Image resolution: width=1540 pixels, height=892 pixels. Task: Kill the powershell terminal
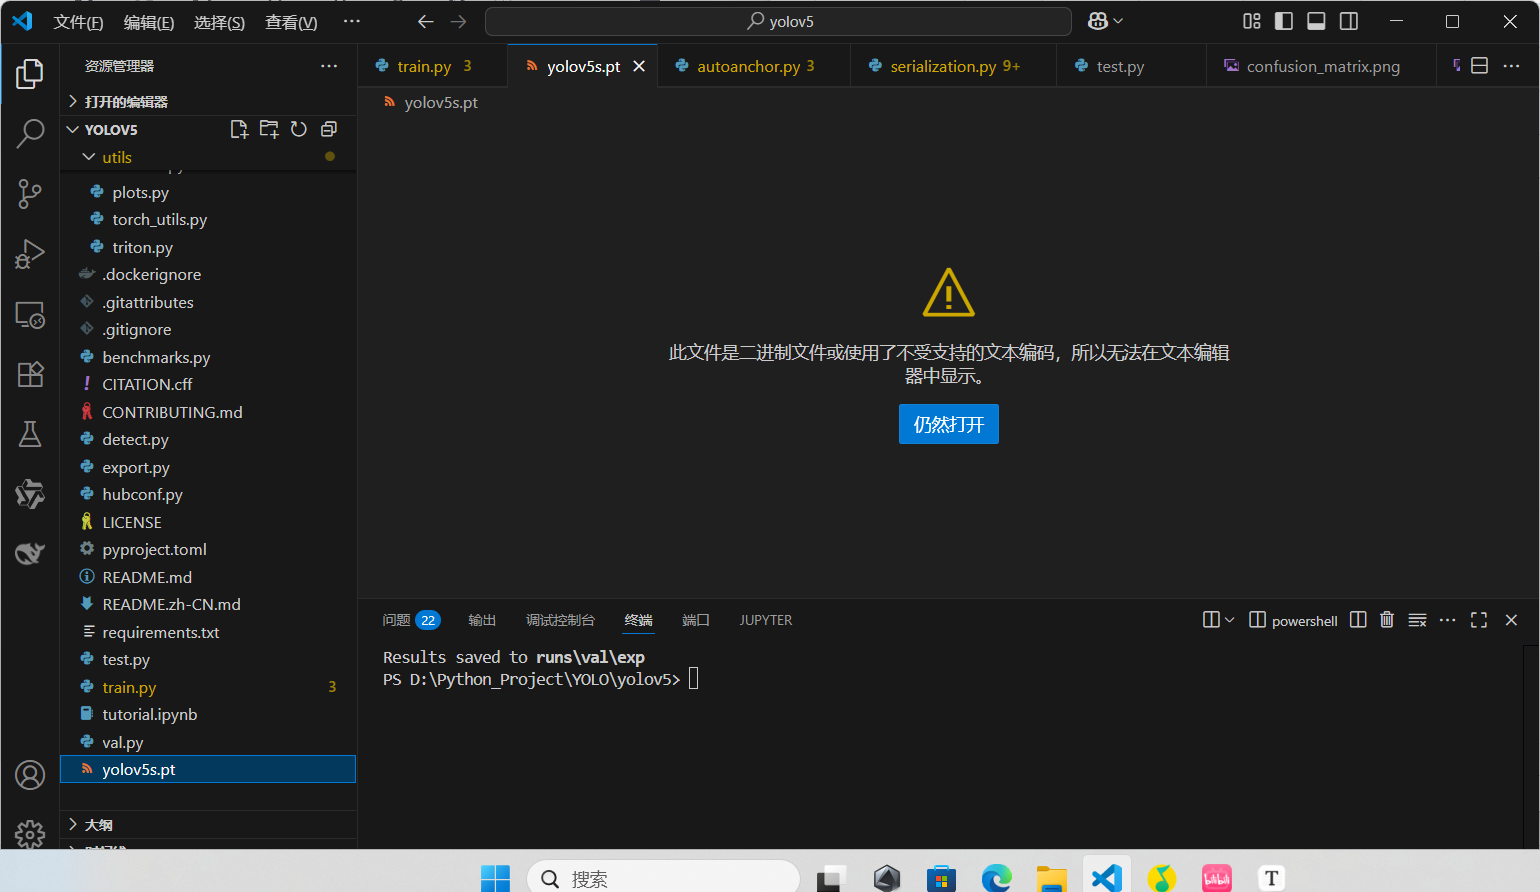point(1387,620)
